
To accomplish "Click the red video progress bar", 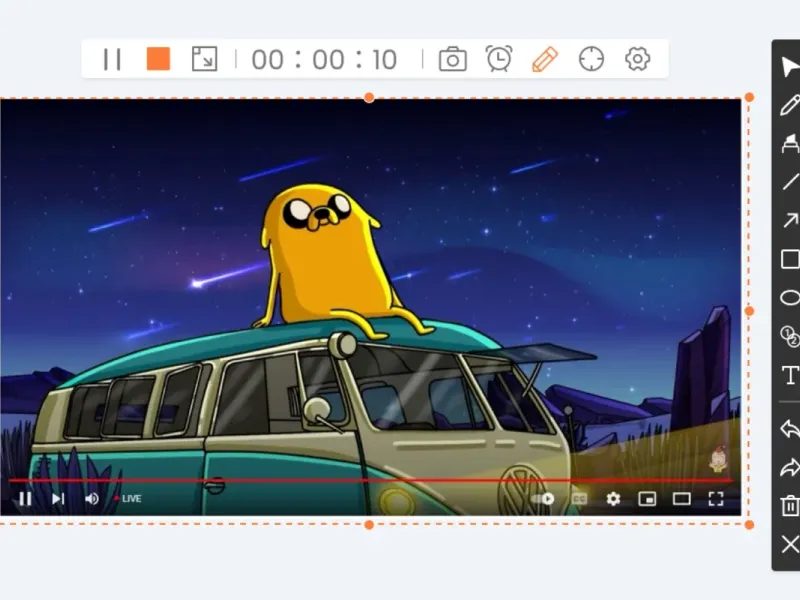I will click(x=371, y=481).
